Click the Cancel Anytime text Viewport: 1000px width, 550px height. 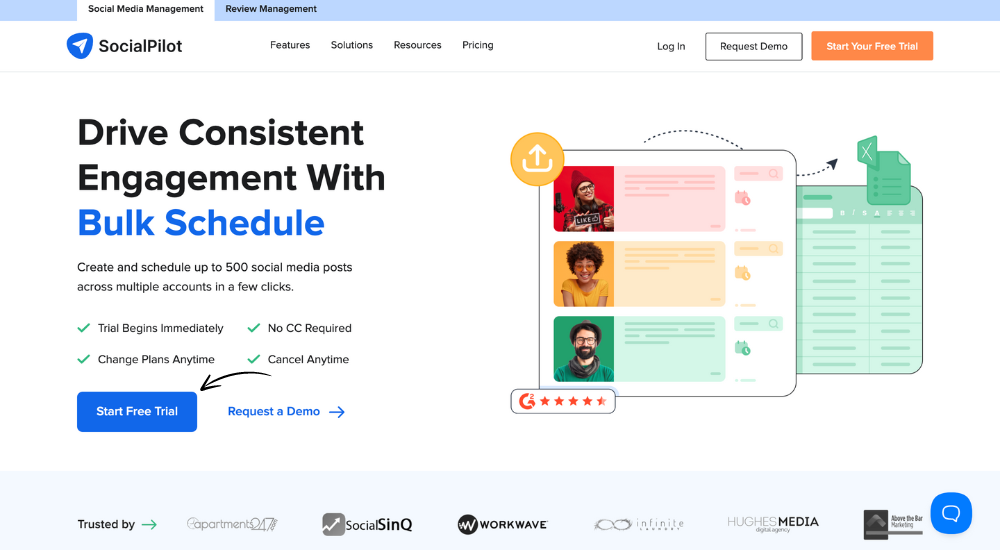(308, 359)
